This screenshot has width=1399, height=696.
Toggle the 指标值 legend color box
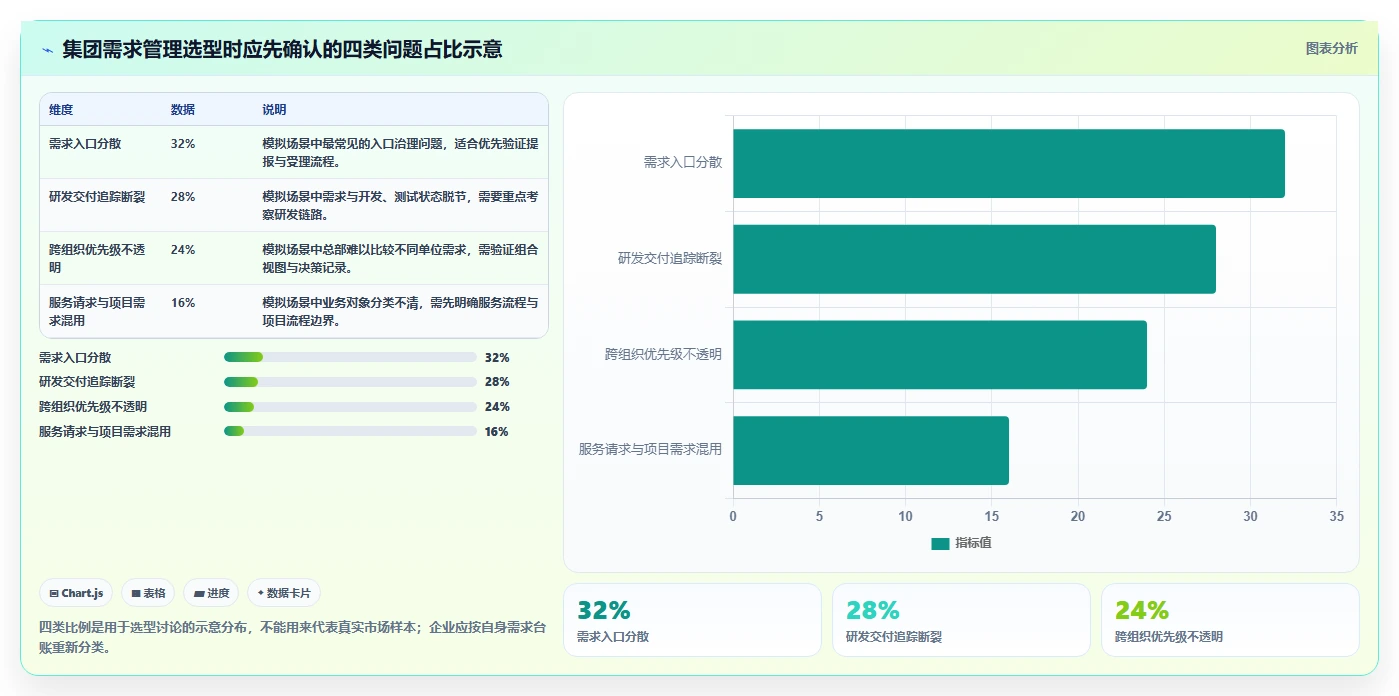tap(940, 543)
